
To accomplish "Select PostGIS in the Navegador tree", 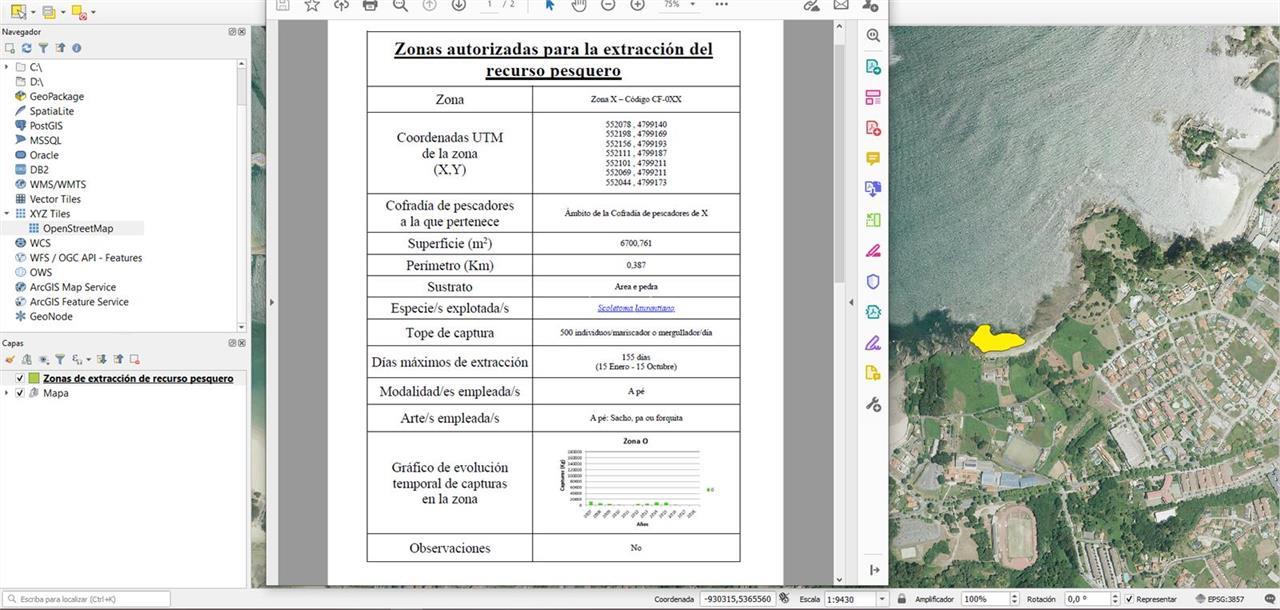I will click(x=38, y=126).
